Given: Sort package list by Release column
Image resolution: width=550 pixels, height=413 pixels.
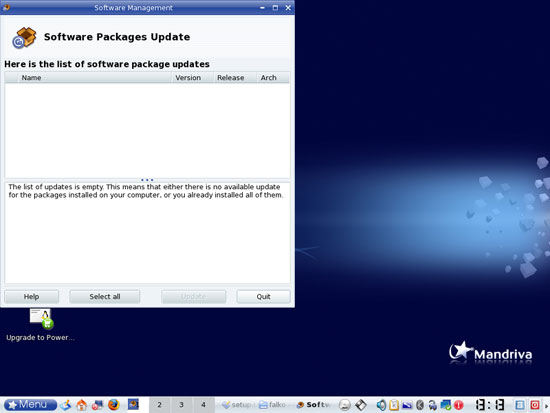Looking at the screenshot, I should (235, 78).
